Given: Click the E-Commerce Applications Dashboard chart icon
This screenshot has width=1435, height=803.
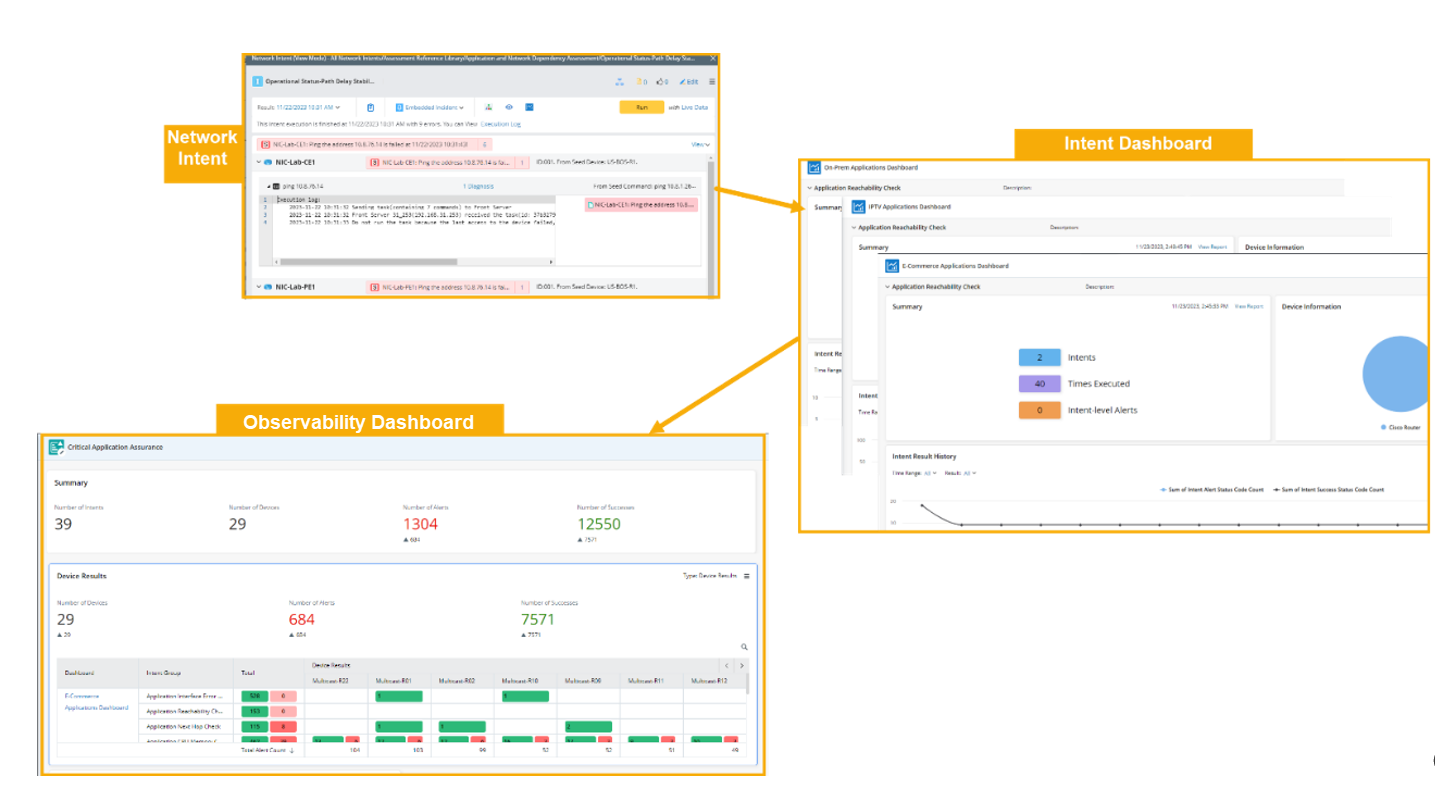Looking at the screenshot, I should tap(892, 266).
